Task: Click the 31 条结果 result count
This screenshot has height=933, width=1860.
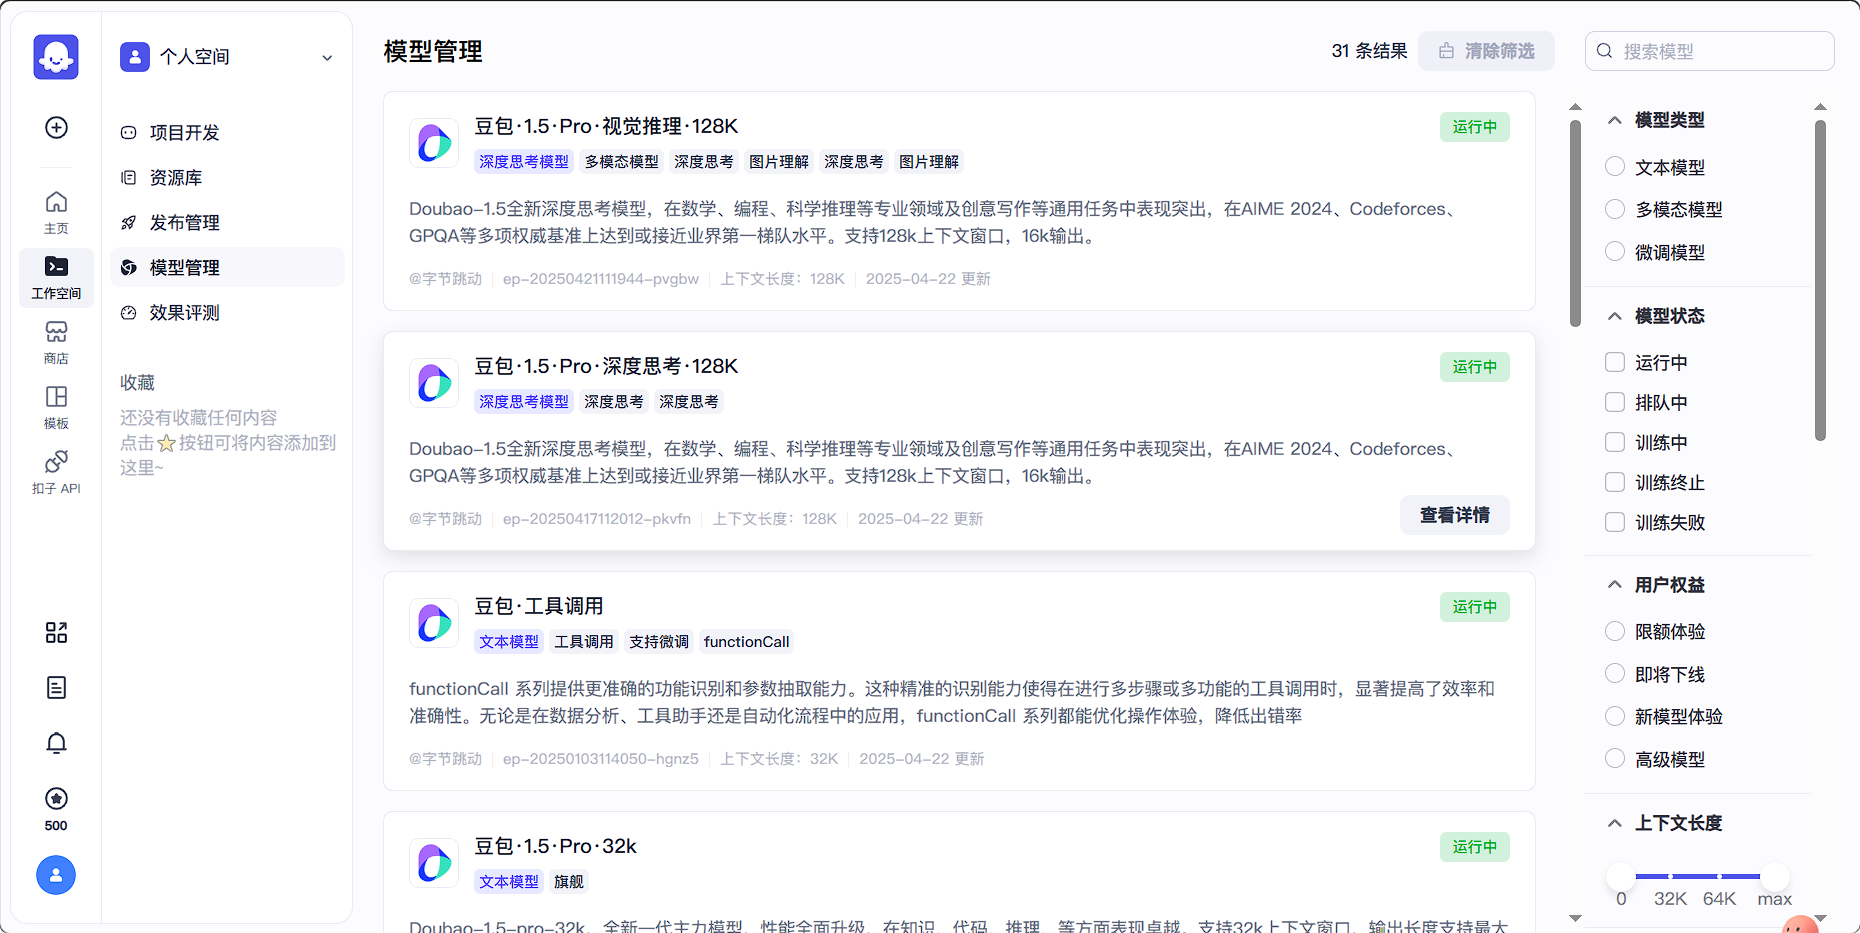Action: [1369, 51]
